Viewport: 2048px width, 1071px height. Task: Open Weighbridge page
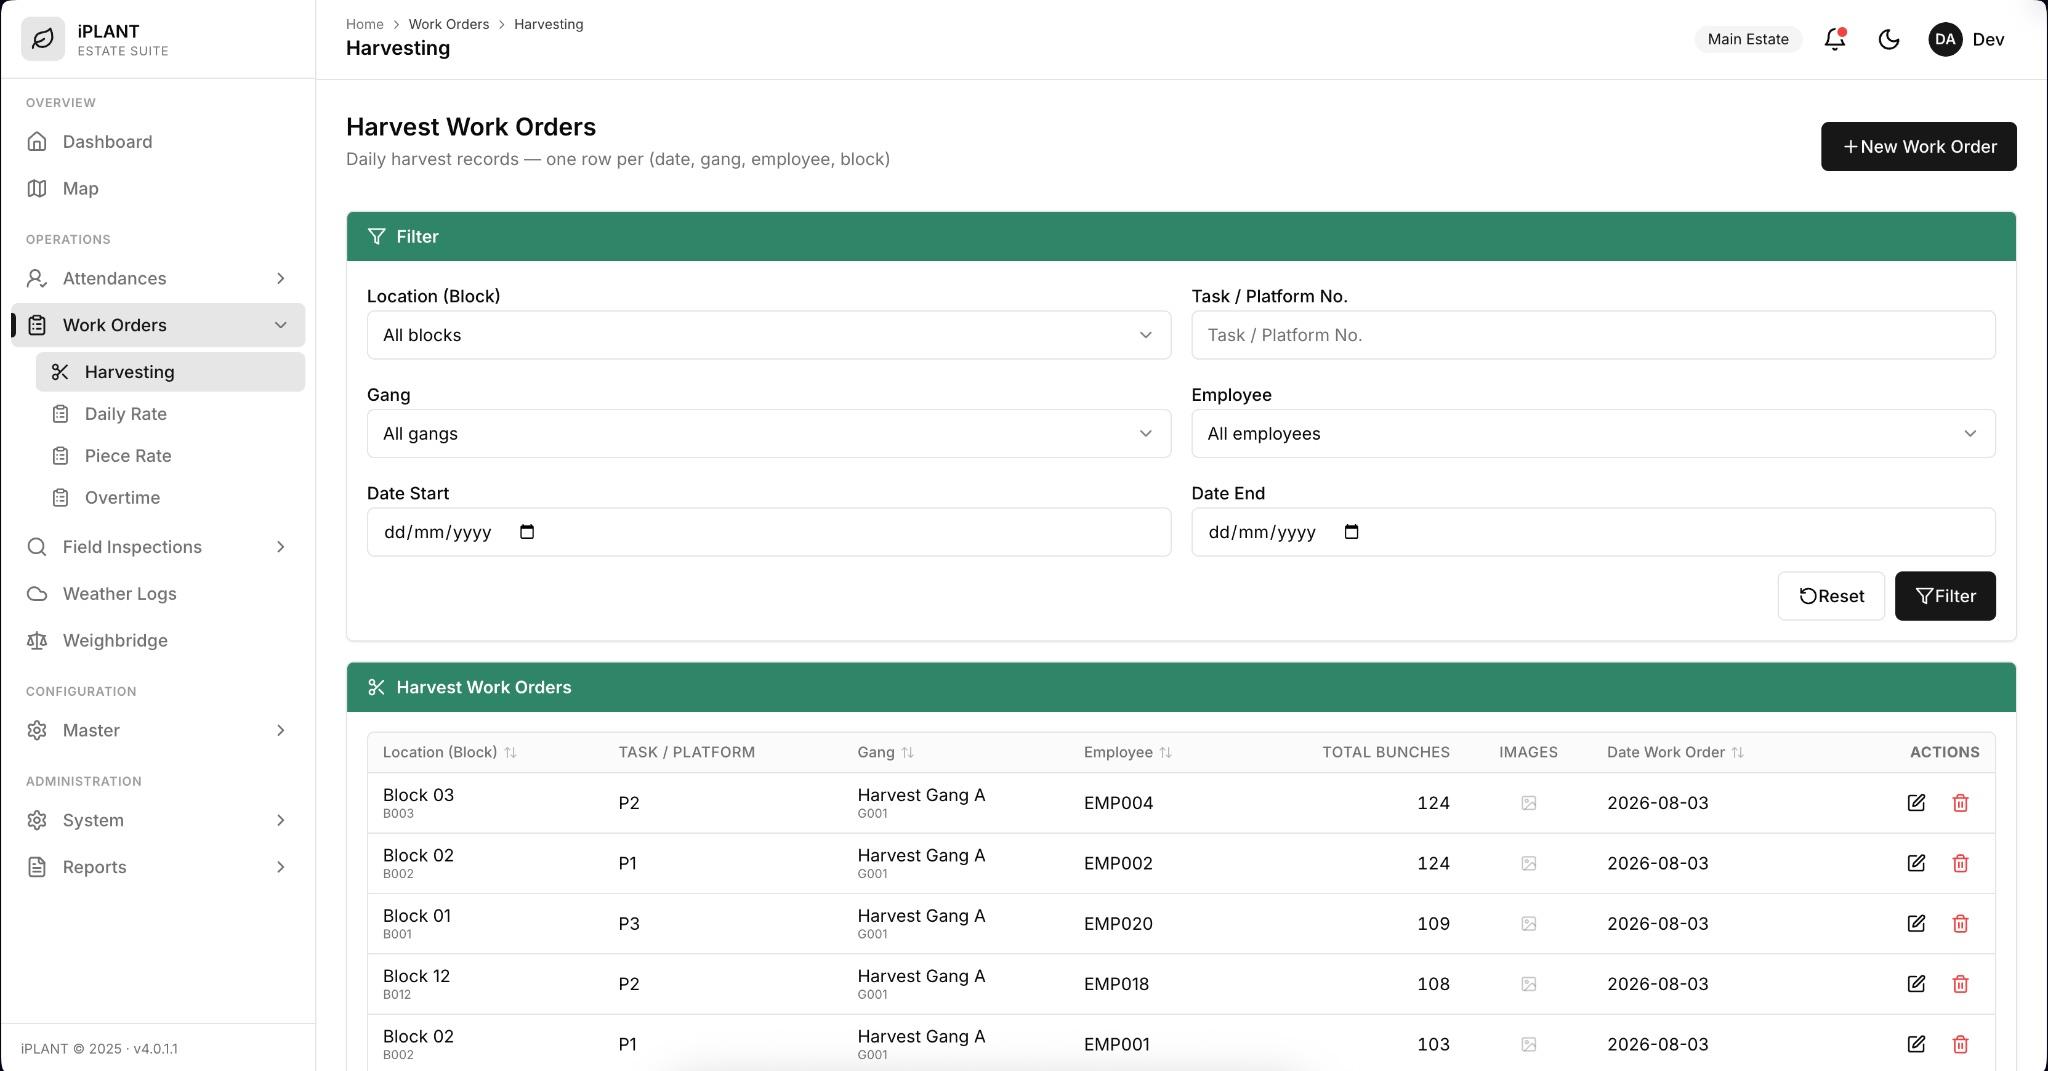[158, 640]
